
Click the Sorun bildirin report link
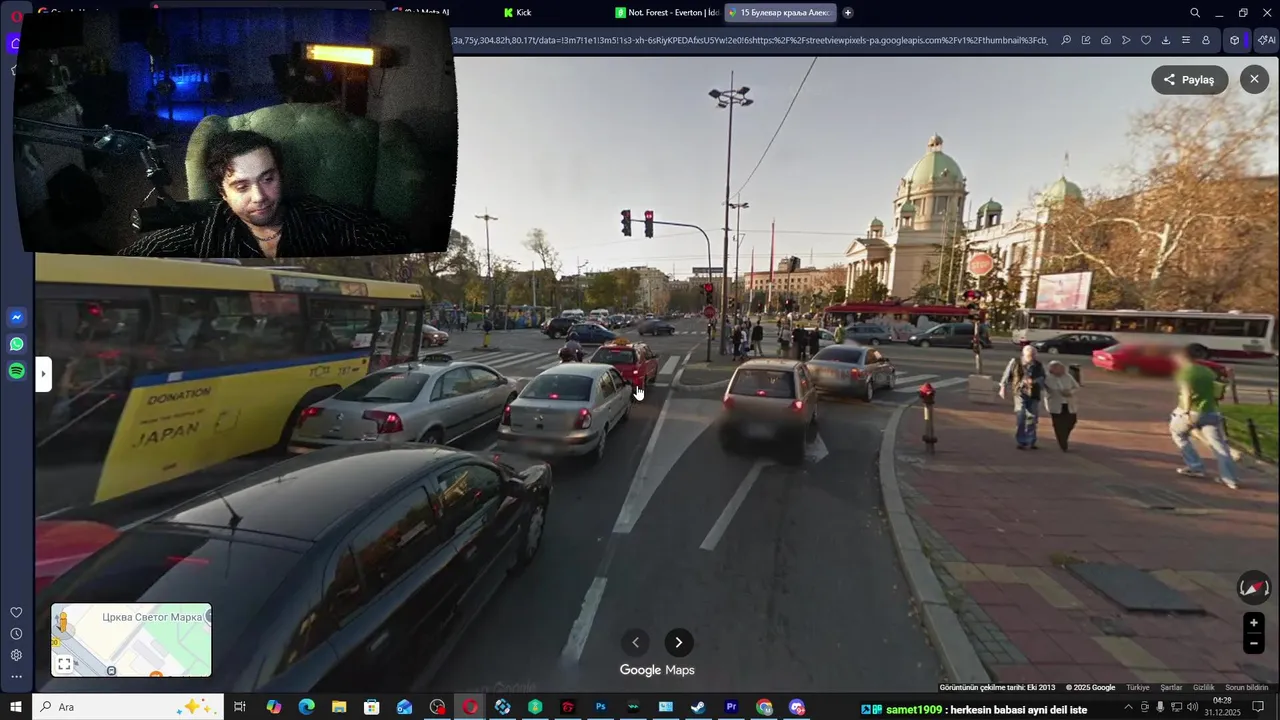[x=1247, y=688]
